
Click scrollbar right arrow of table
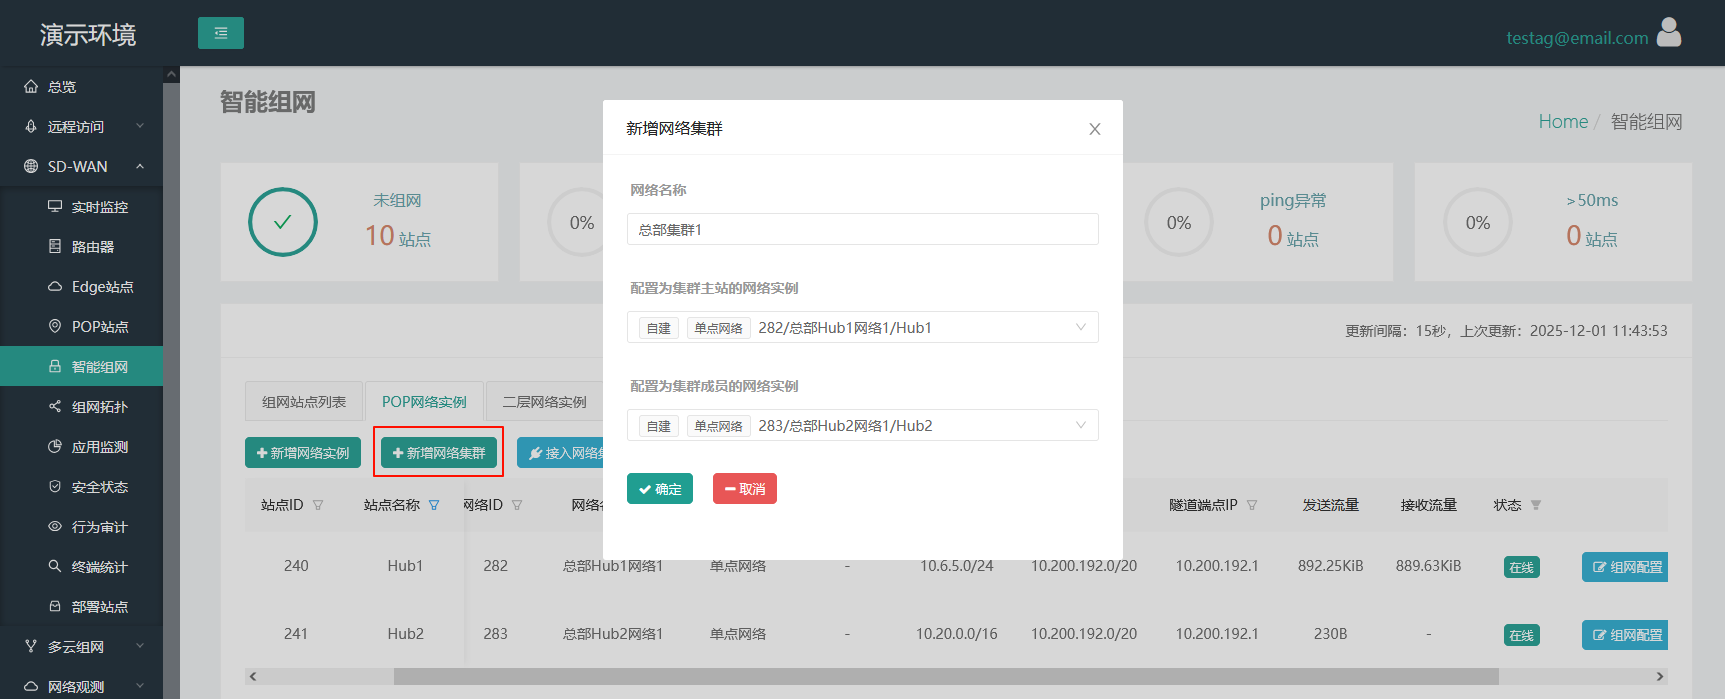tap(1660, 677)
